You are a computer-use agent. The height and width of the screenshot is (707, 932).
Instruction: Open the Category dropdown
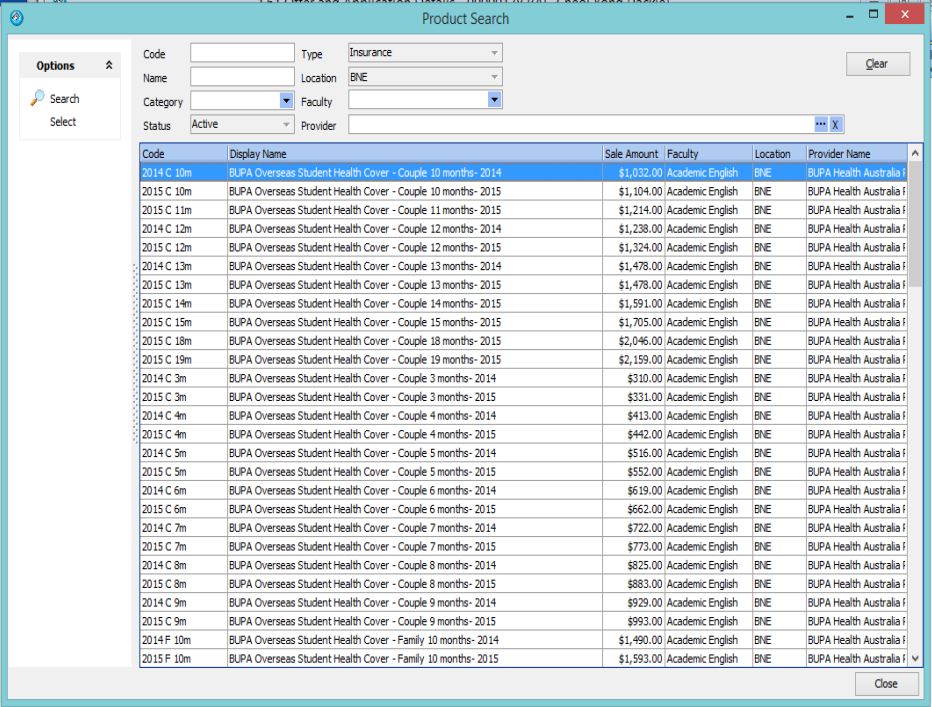coord(286,101)
